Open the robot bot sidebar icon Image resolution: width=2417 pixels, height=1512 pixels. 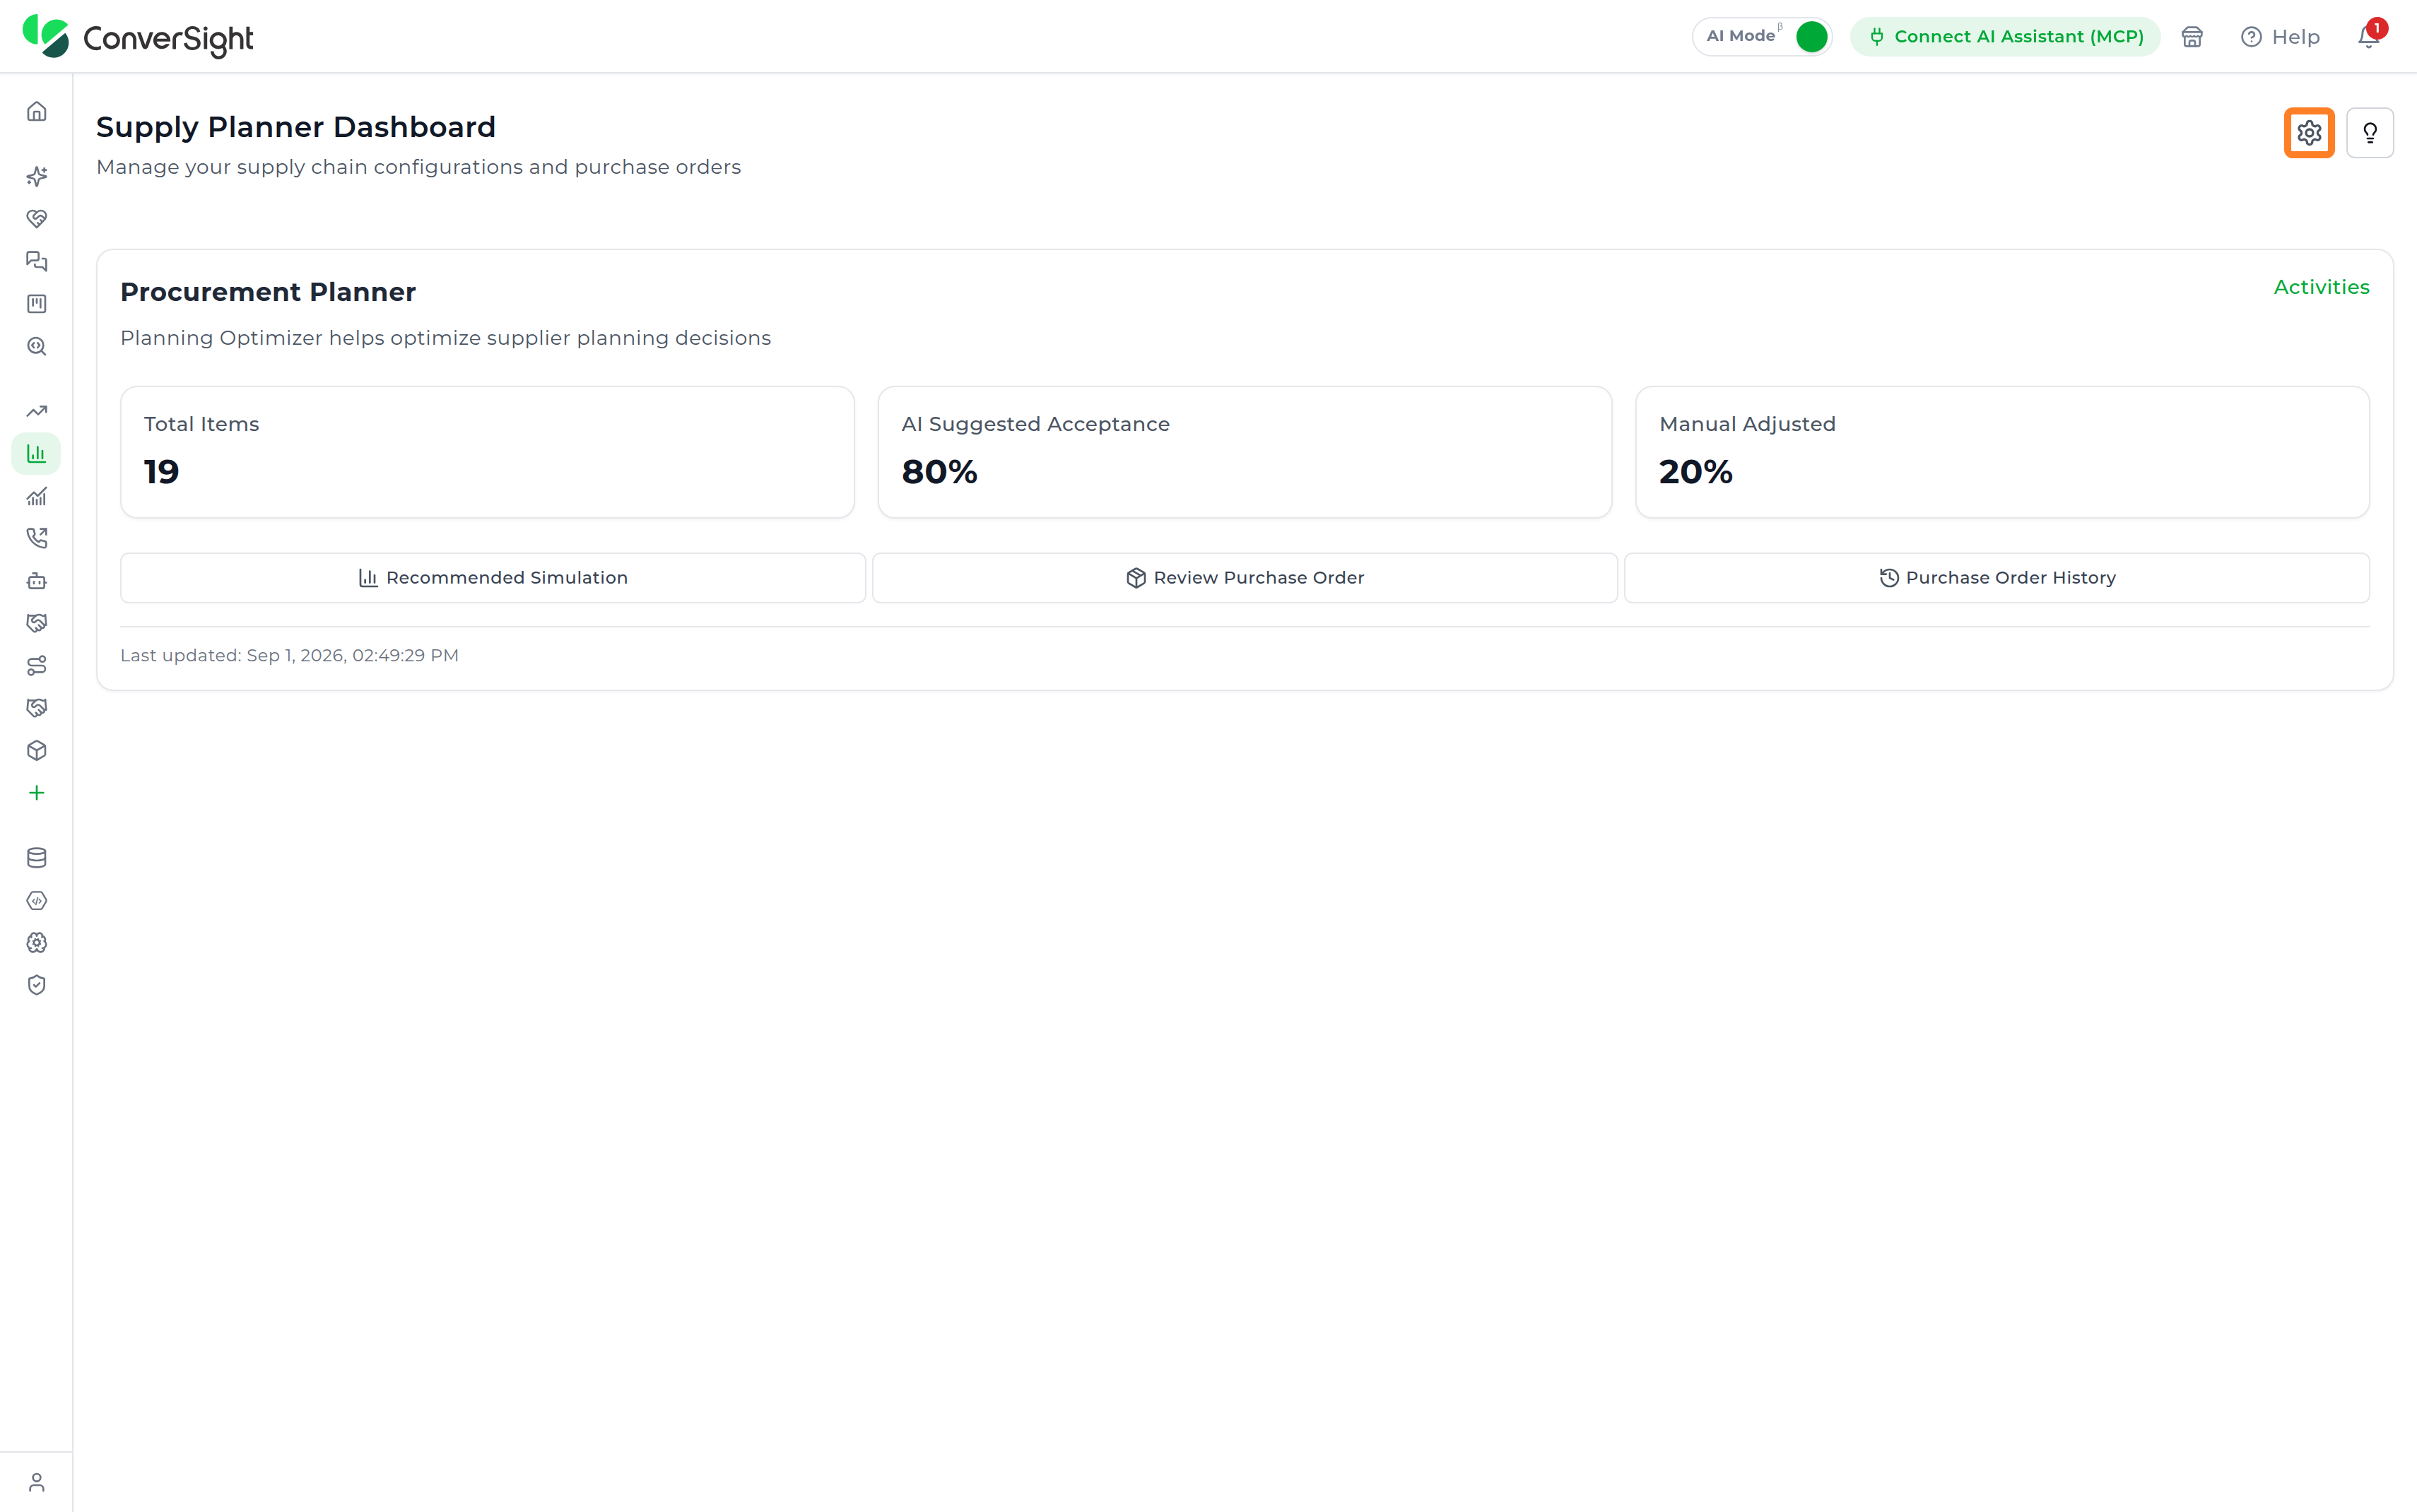37,581
